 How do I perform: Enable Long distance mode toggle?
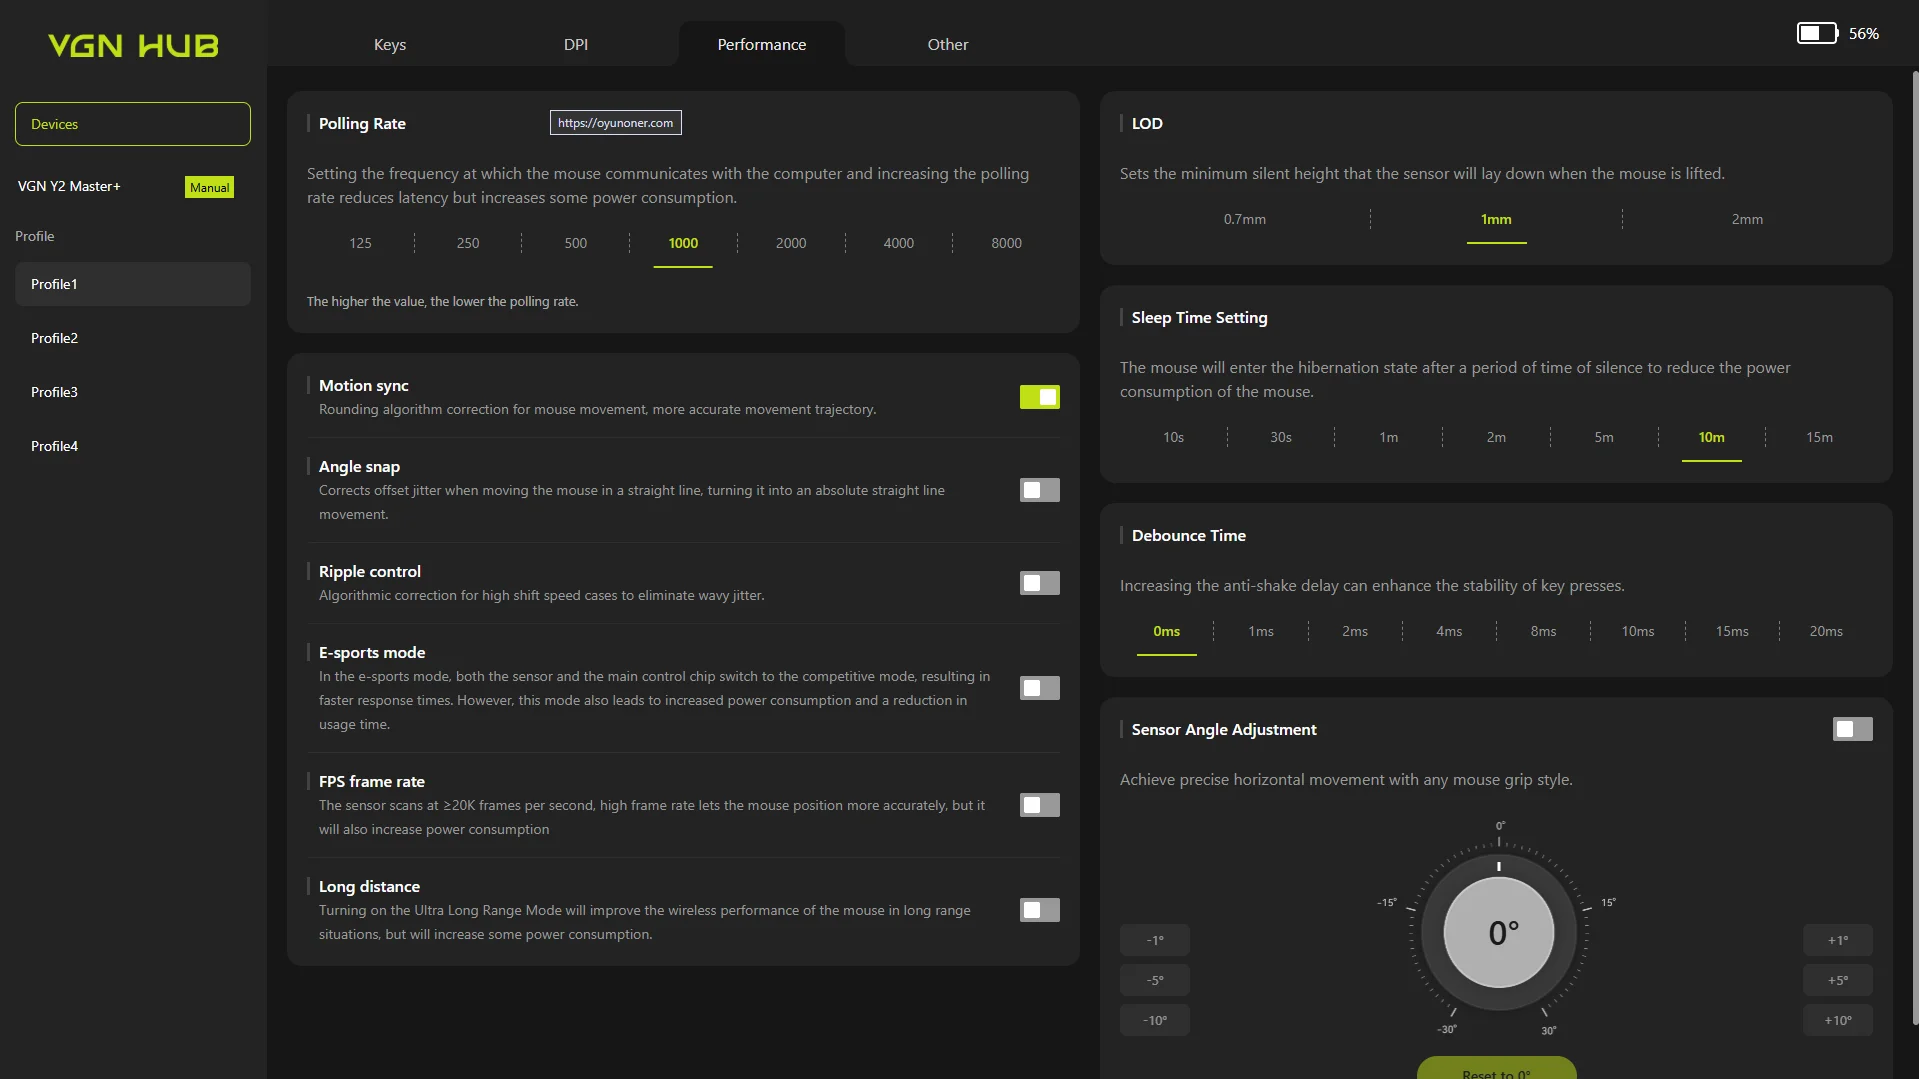coord(1039,910)
